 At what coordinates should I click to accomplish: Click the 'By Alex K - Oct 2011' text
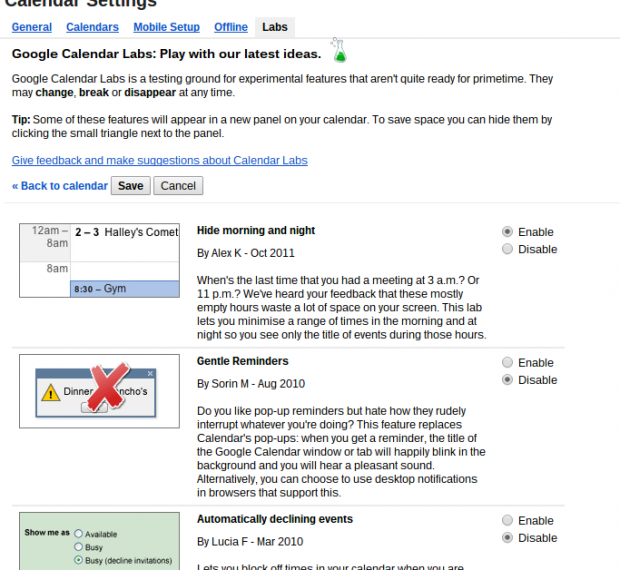click(246, 253)
